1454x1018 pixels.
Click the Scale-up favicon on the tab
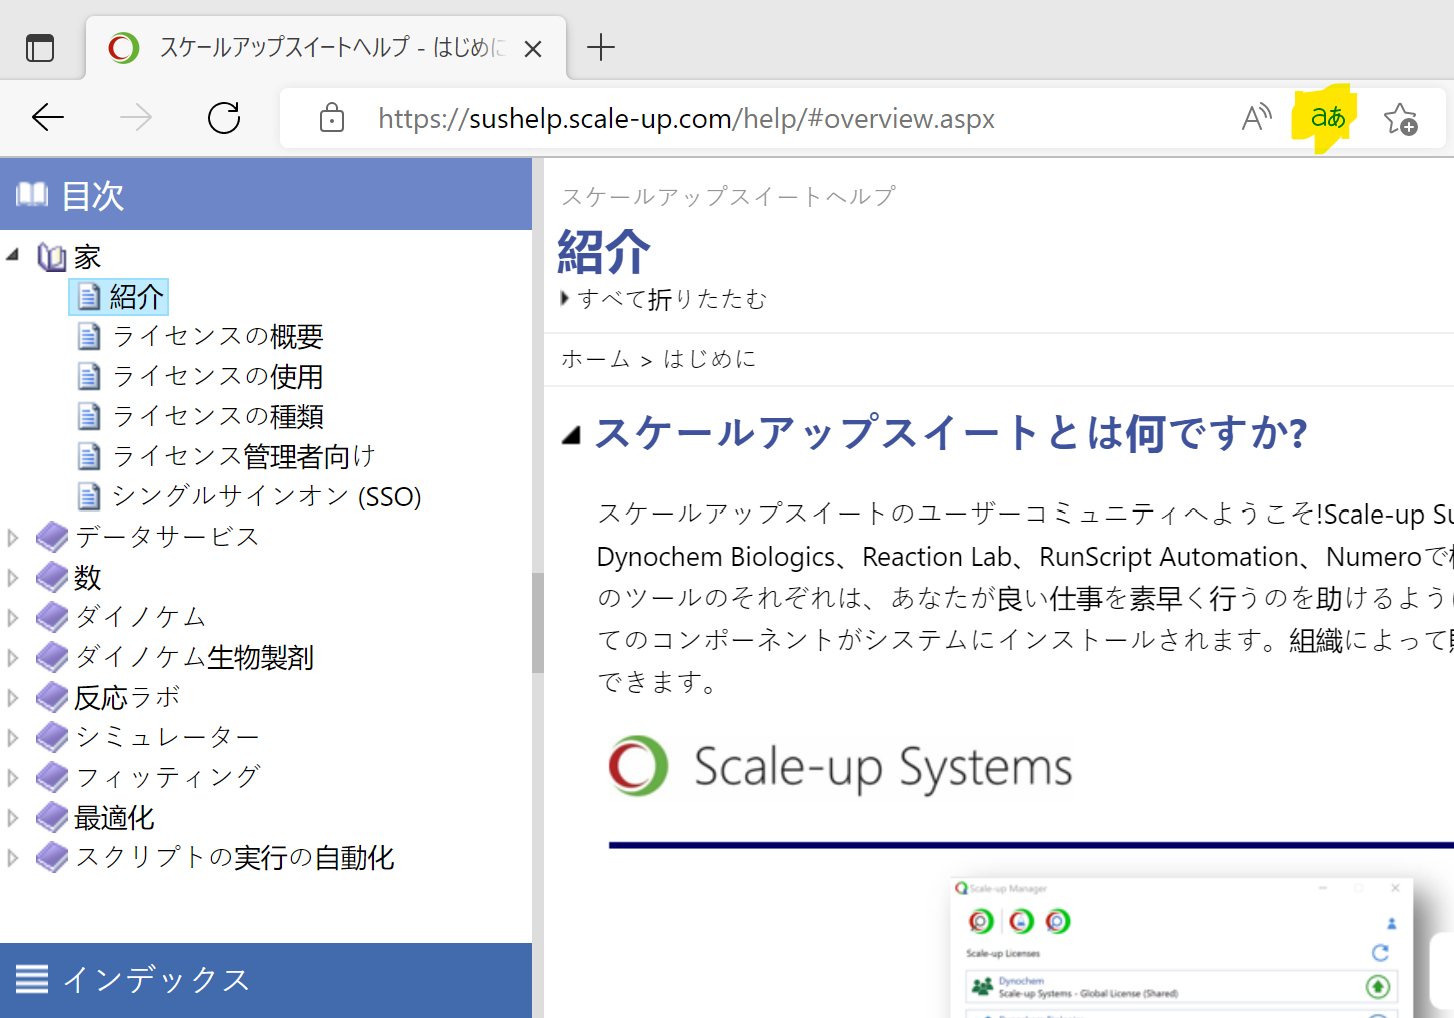[x=122, y=47]
